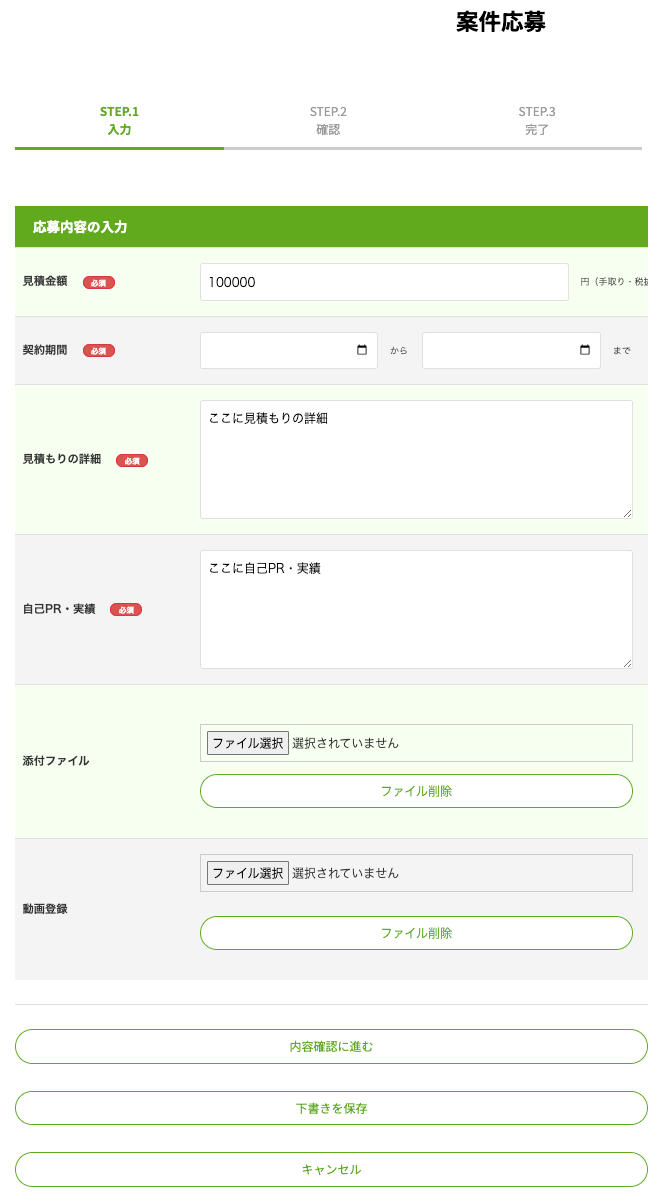This screenshot has height=1202, width=664.
Task: Click the 自己PR・実績 textarea resize handle
Action: coord(627,662)
